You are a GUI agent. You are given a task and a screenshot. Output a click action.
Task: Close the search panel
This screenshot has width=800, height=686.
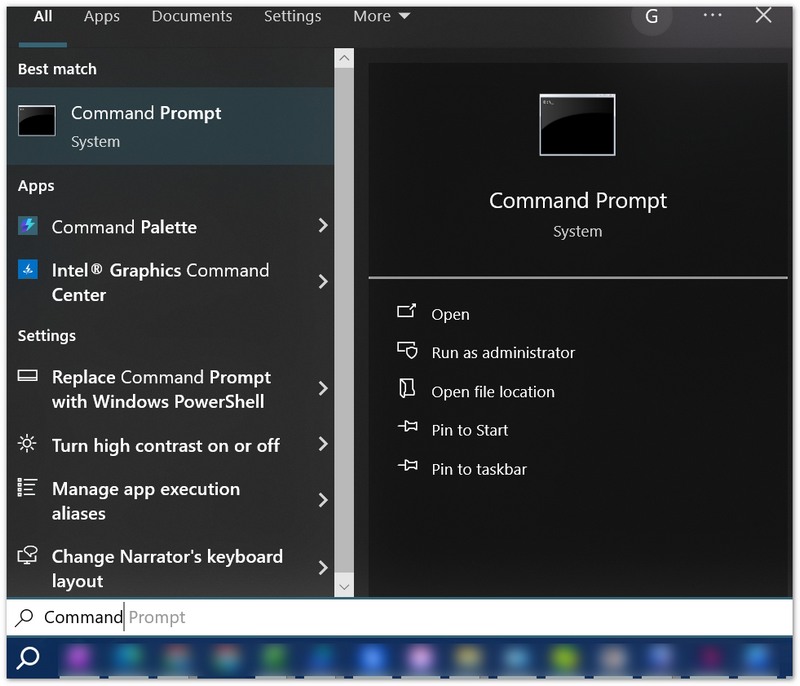click(763, 15)
